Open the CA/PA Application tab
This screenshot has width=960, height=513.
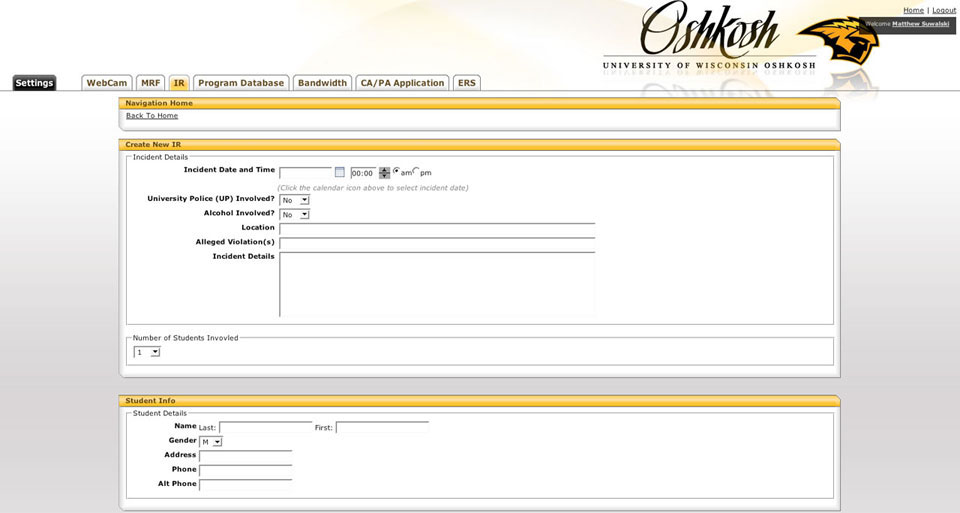point(402,83)
